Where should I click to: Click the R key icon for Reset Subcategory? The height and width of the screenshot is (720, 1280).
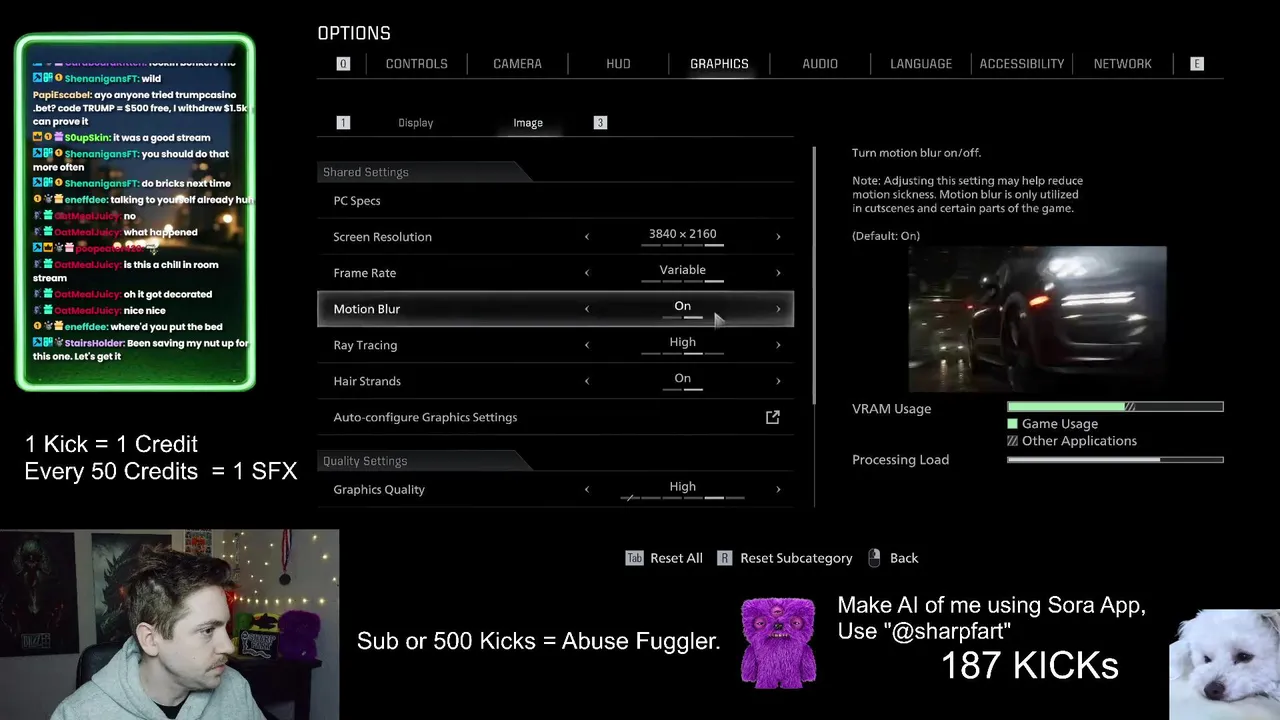point(724,558)
